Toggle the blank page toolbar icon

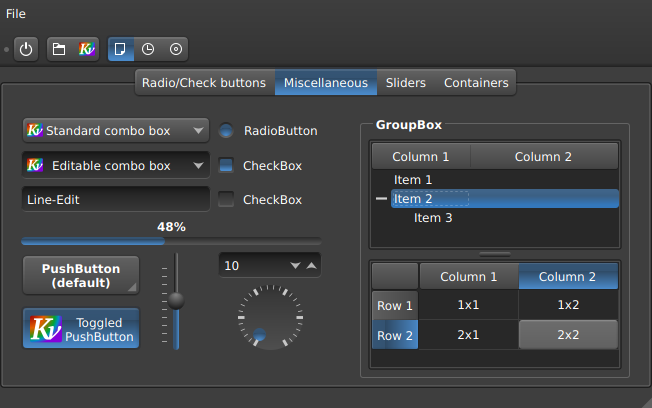120,48
